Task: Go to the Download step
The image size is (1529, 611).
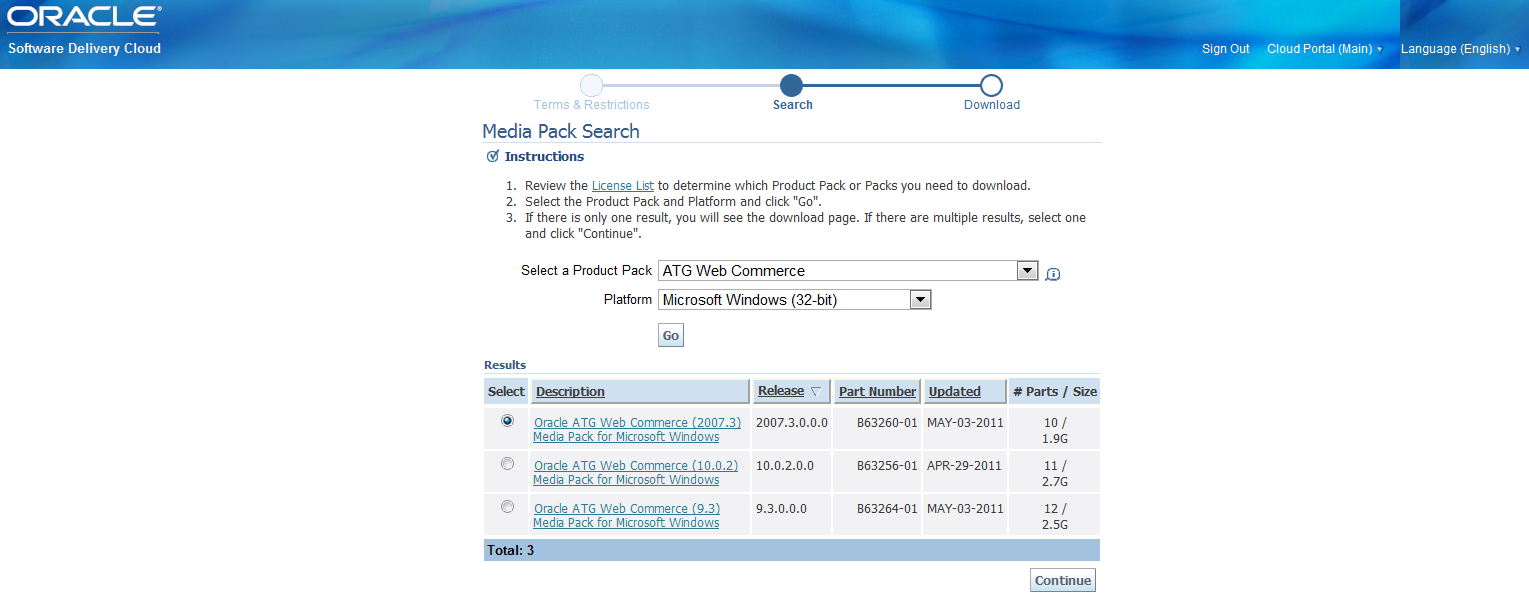Action: click(992, 105)
